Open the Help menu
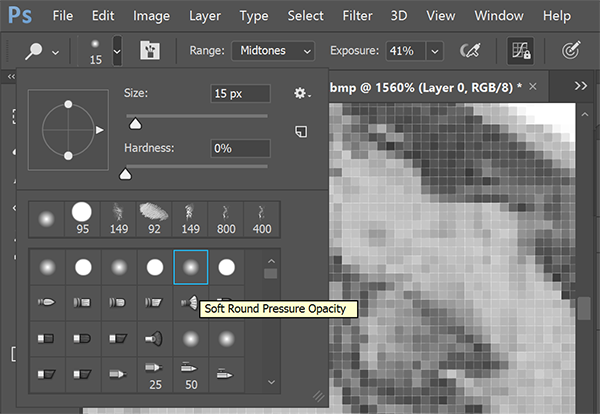Image resolution: width=600 pixels, height=414 pixels. 557,16
